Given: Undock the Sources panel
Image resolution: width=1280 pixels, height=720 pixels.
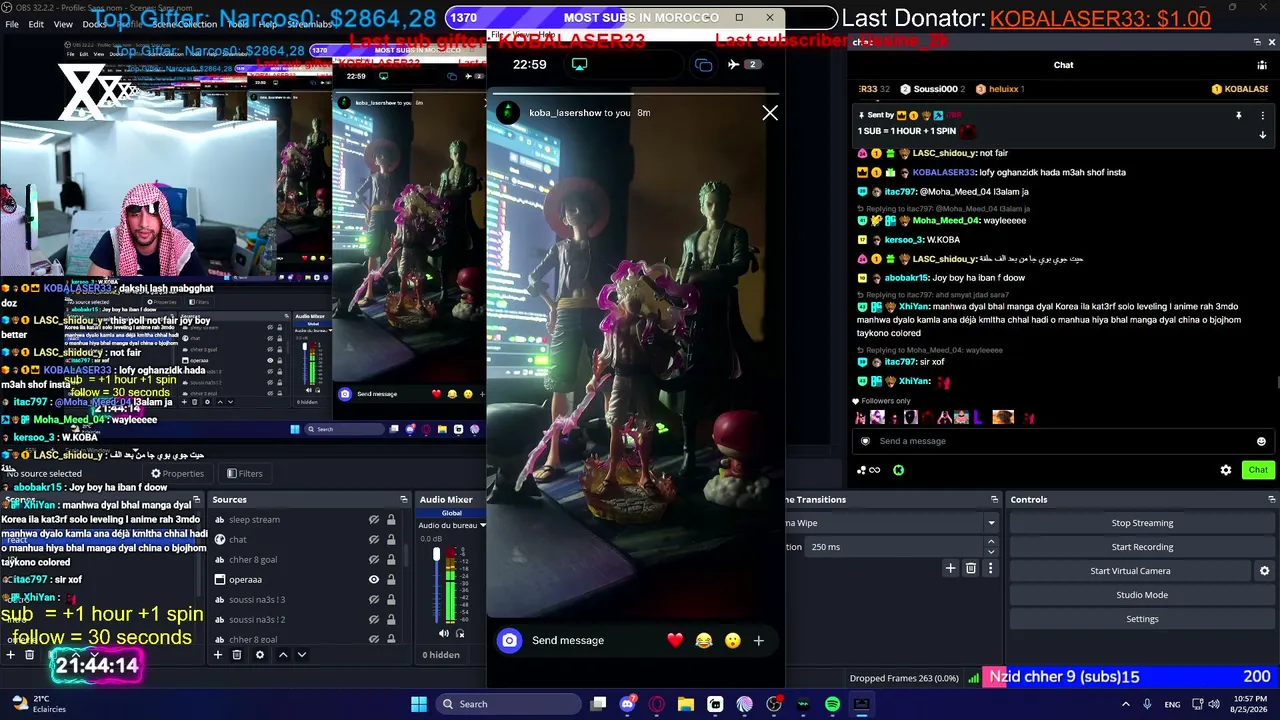Looking at the screenshot, I should pyautogui.click(x=404, y=499).
